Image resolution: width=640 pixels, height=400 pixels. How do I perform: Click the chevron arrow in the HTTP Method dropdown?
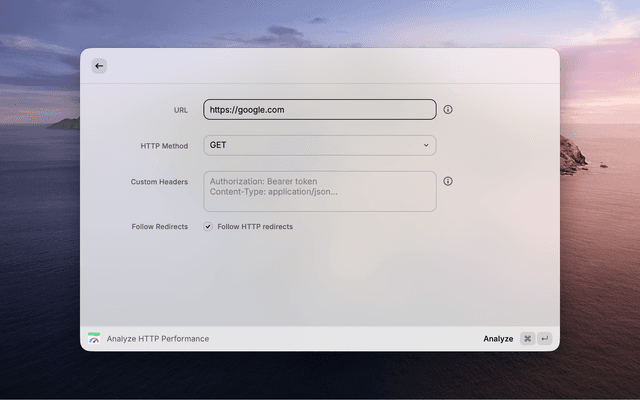click(x=425, y=146)
